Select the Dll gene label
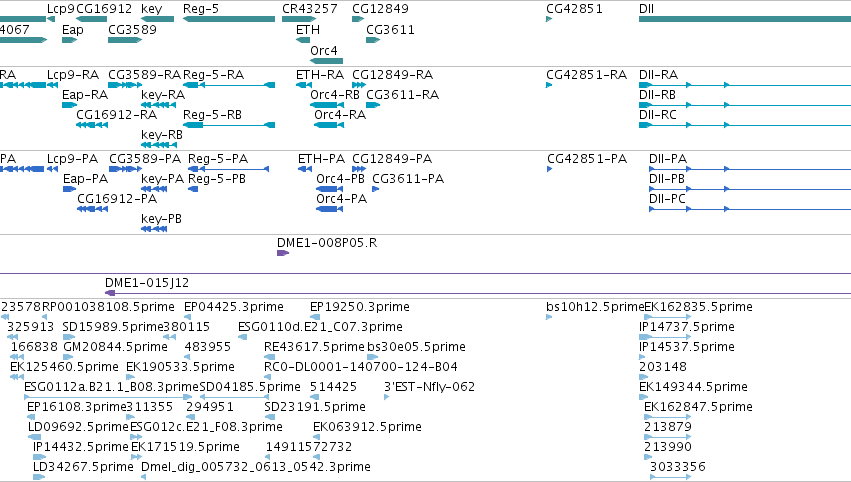Screen dimensions: 851x482 pyautogui.click(x=646, y=9)
